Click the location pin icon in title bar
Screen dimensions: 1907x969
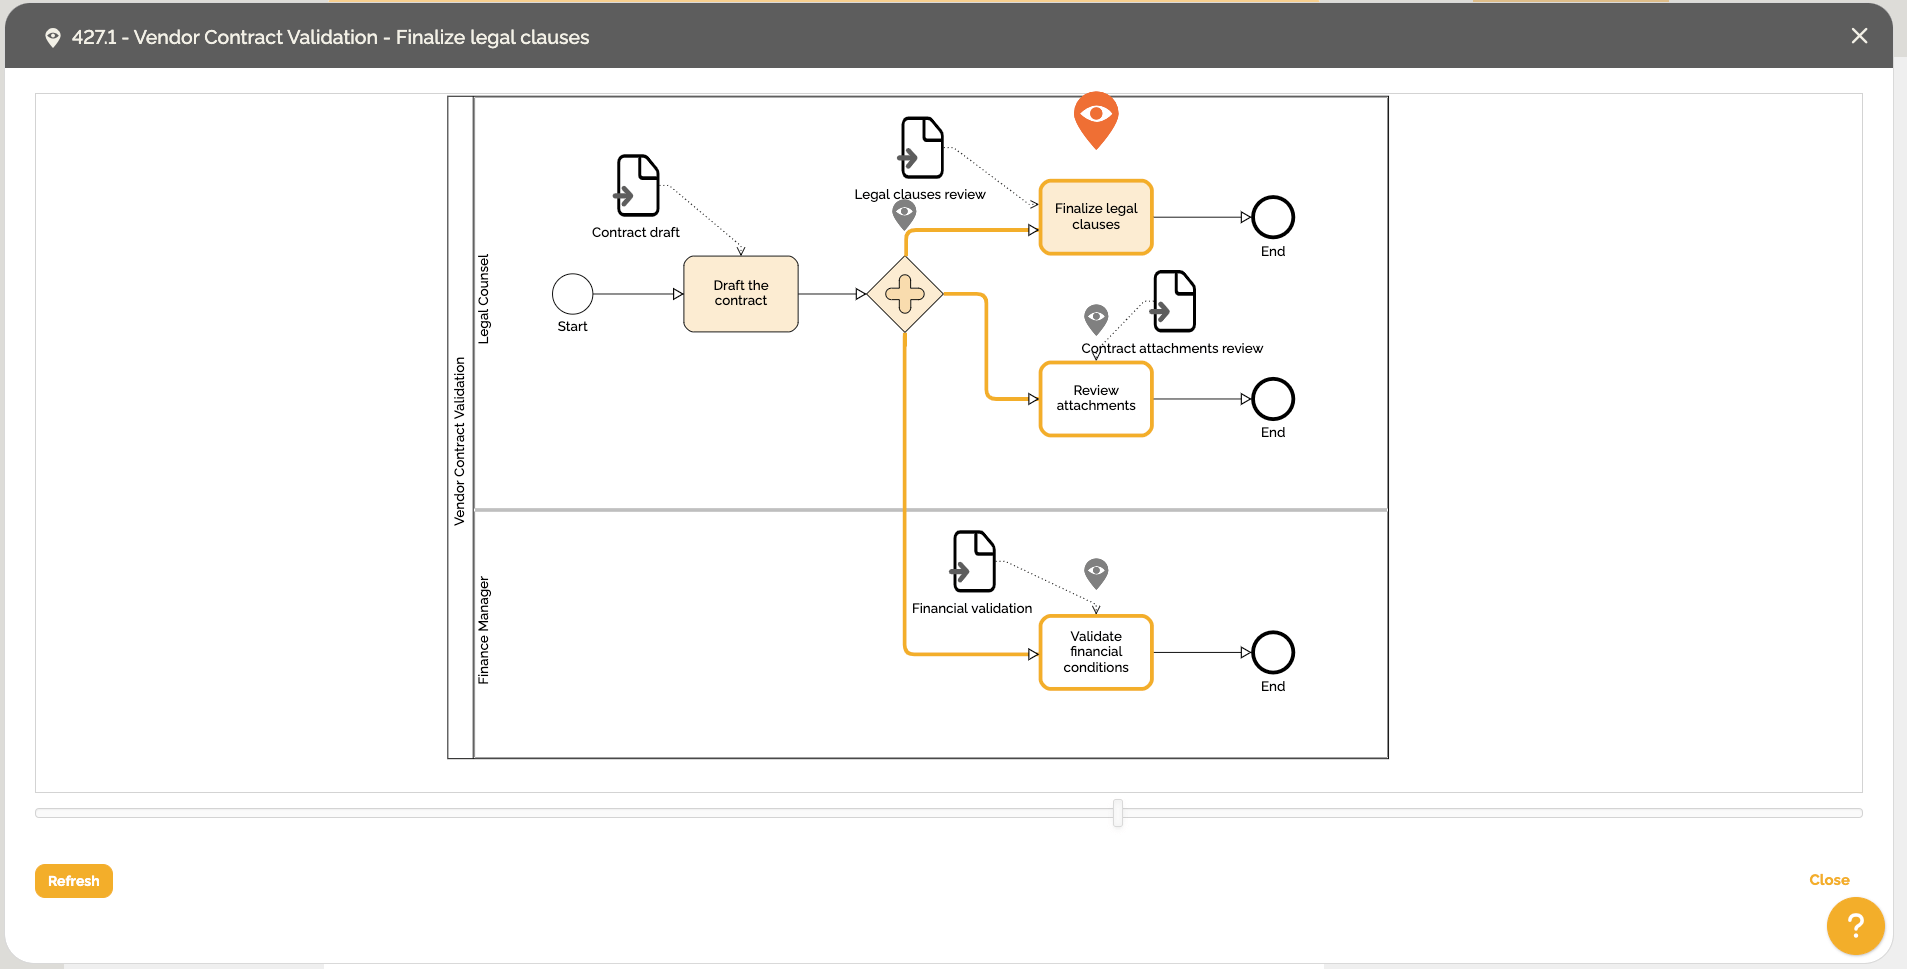(x=53, y=38)
